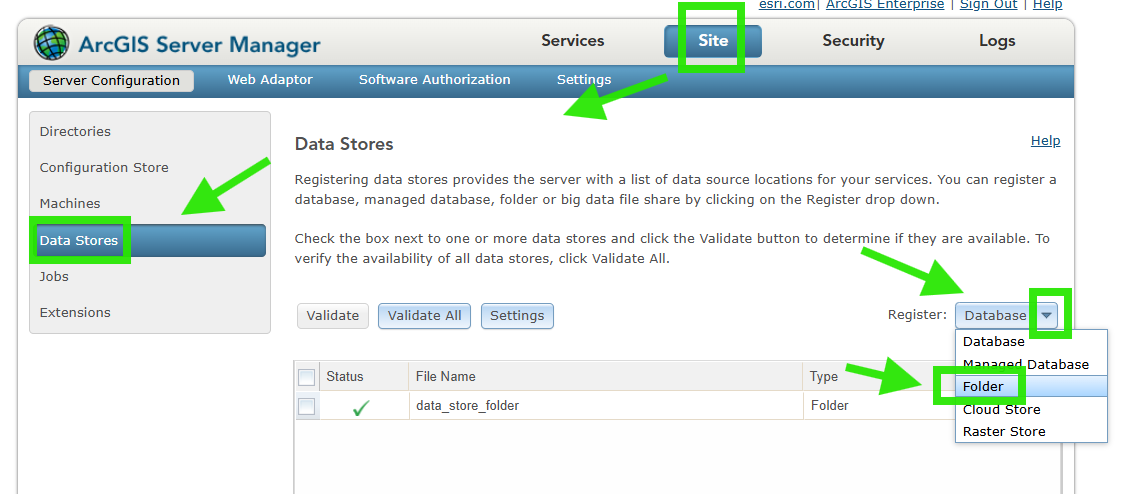Switch to the Services tab
The height and width of the screenshot is (494, 1132).
coord(573,41)
